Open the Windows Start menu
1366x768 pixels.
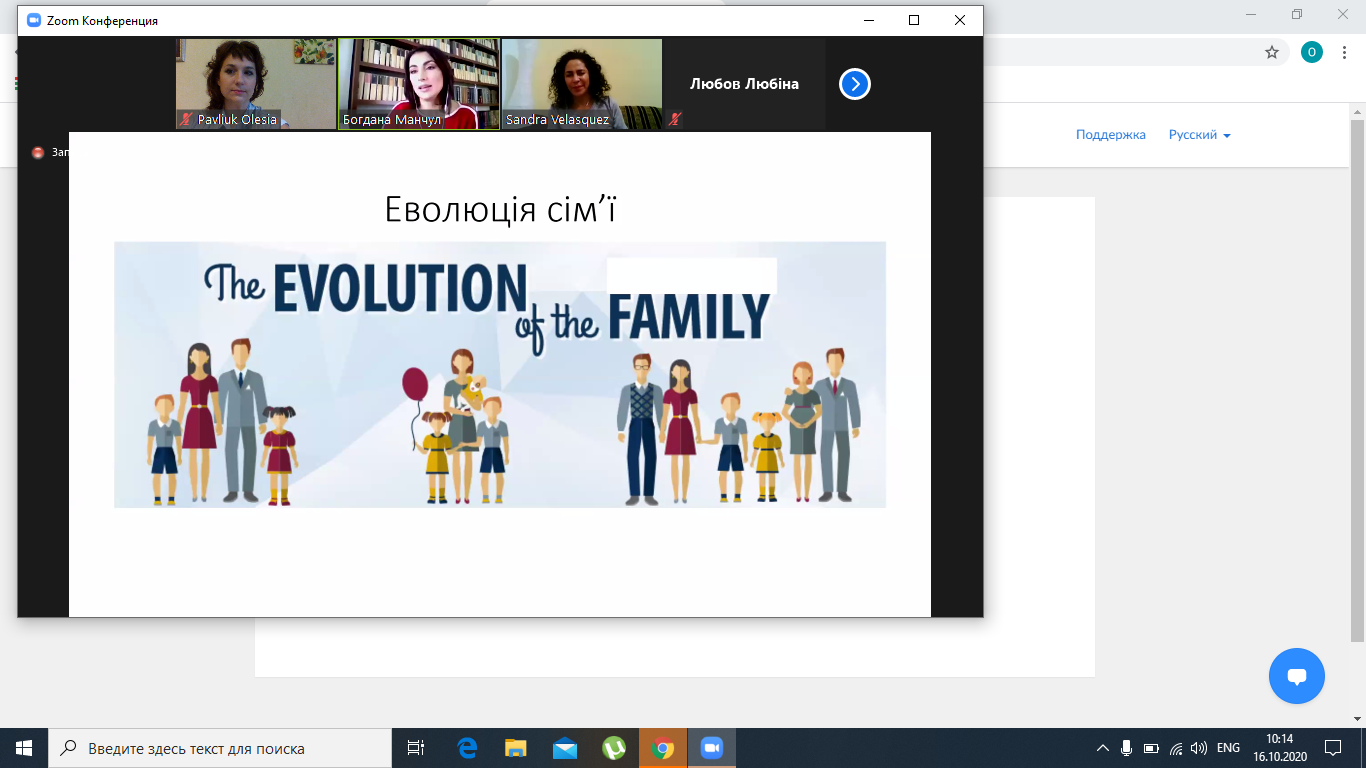[24, 748]
